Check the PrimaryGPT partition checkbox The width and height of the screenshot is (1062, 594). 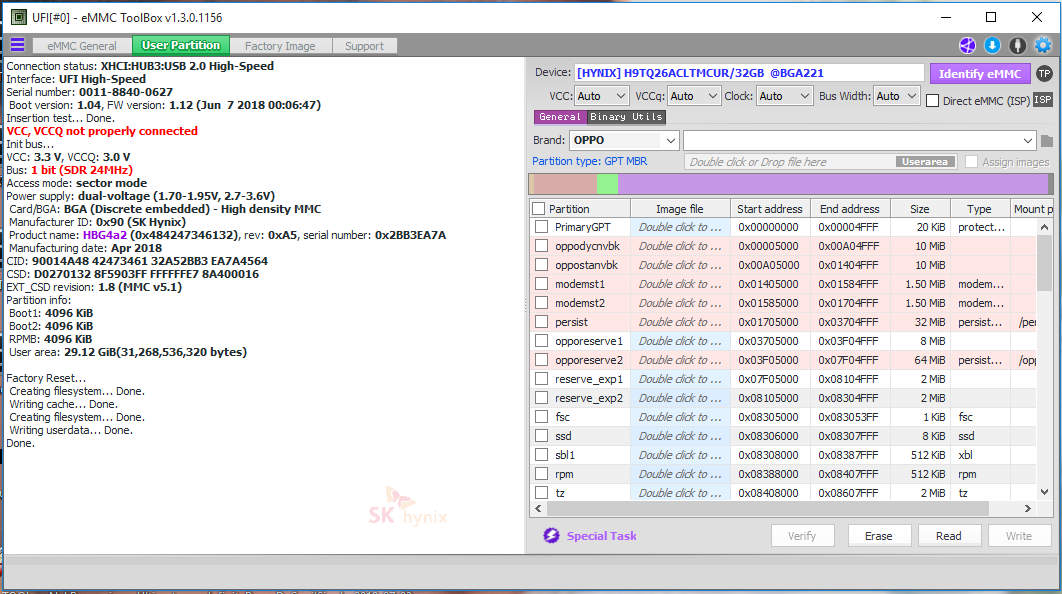coord(541,227)
